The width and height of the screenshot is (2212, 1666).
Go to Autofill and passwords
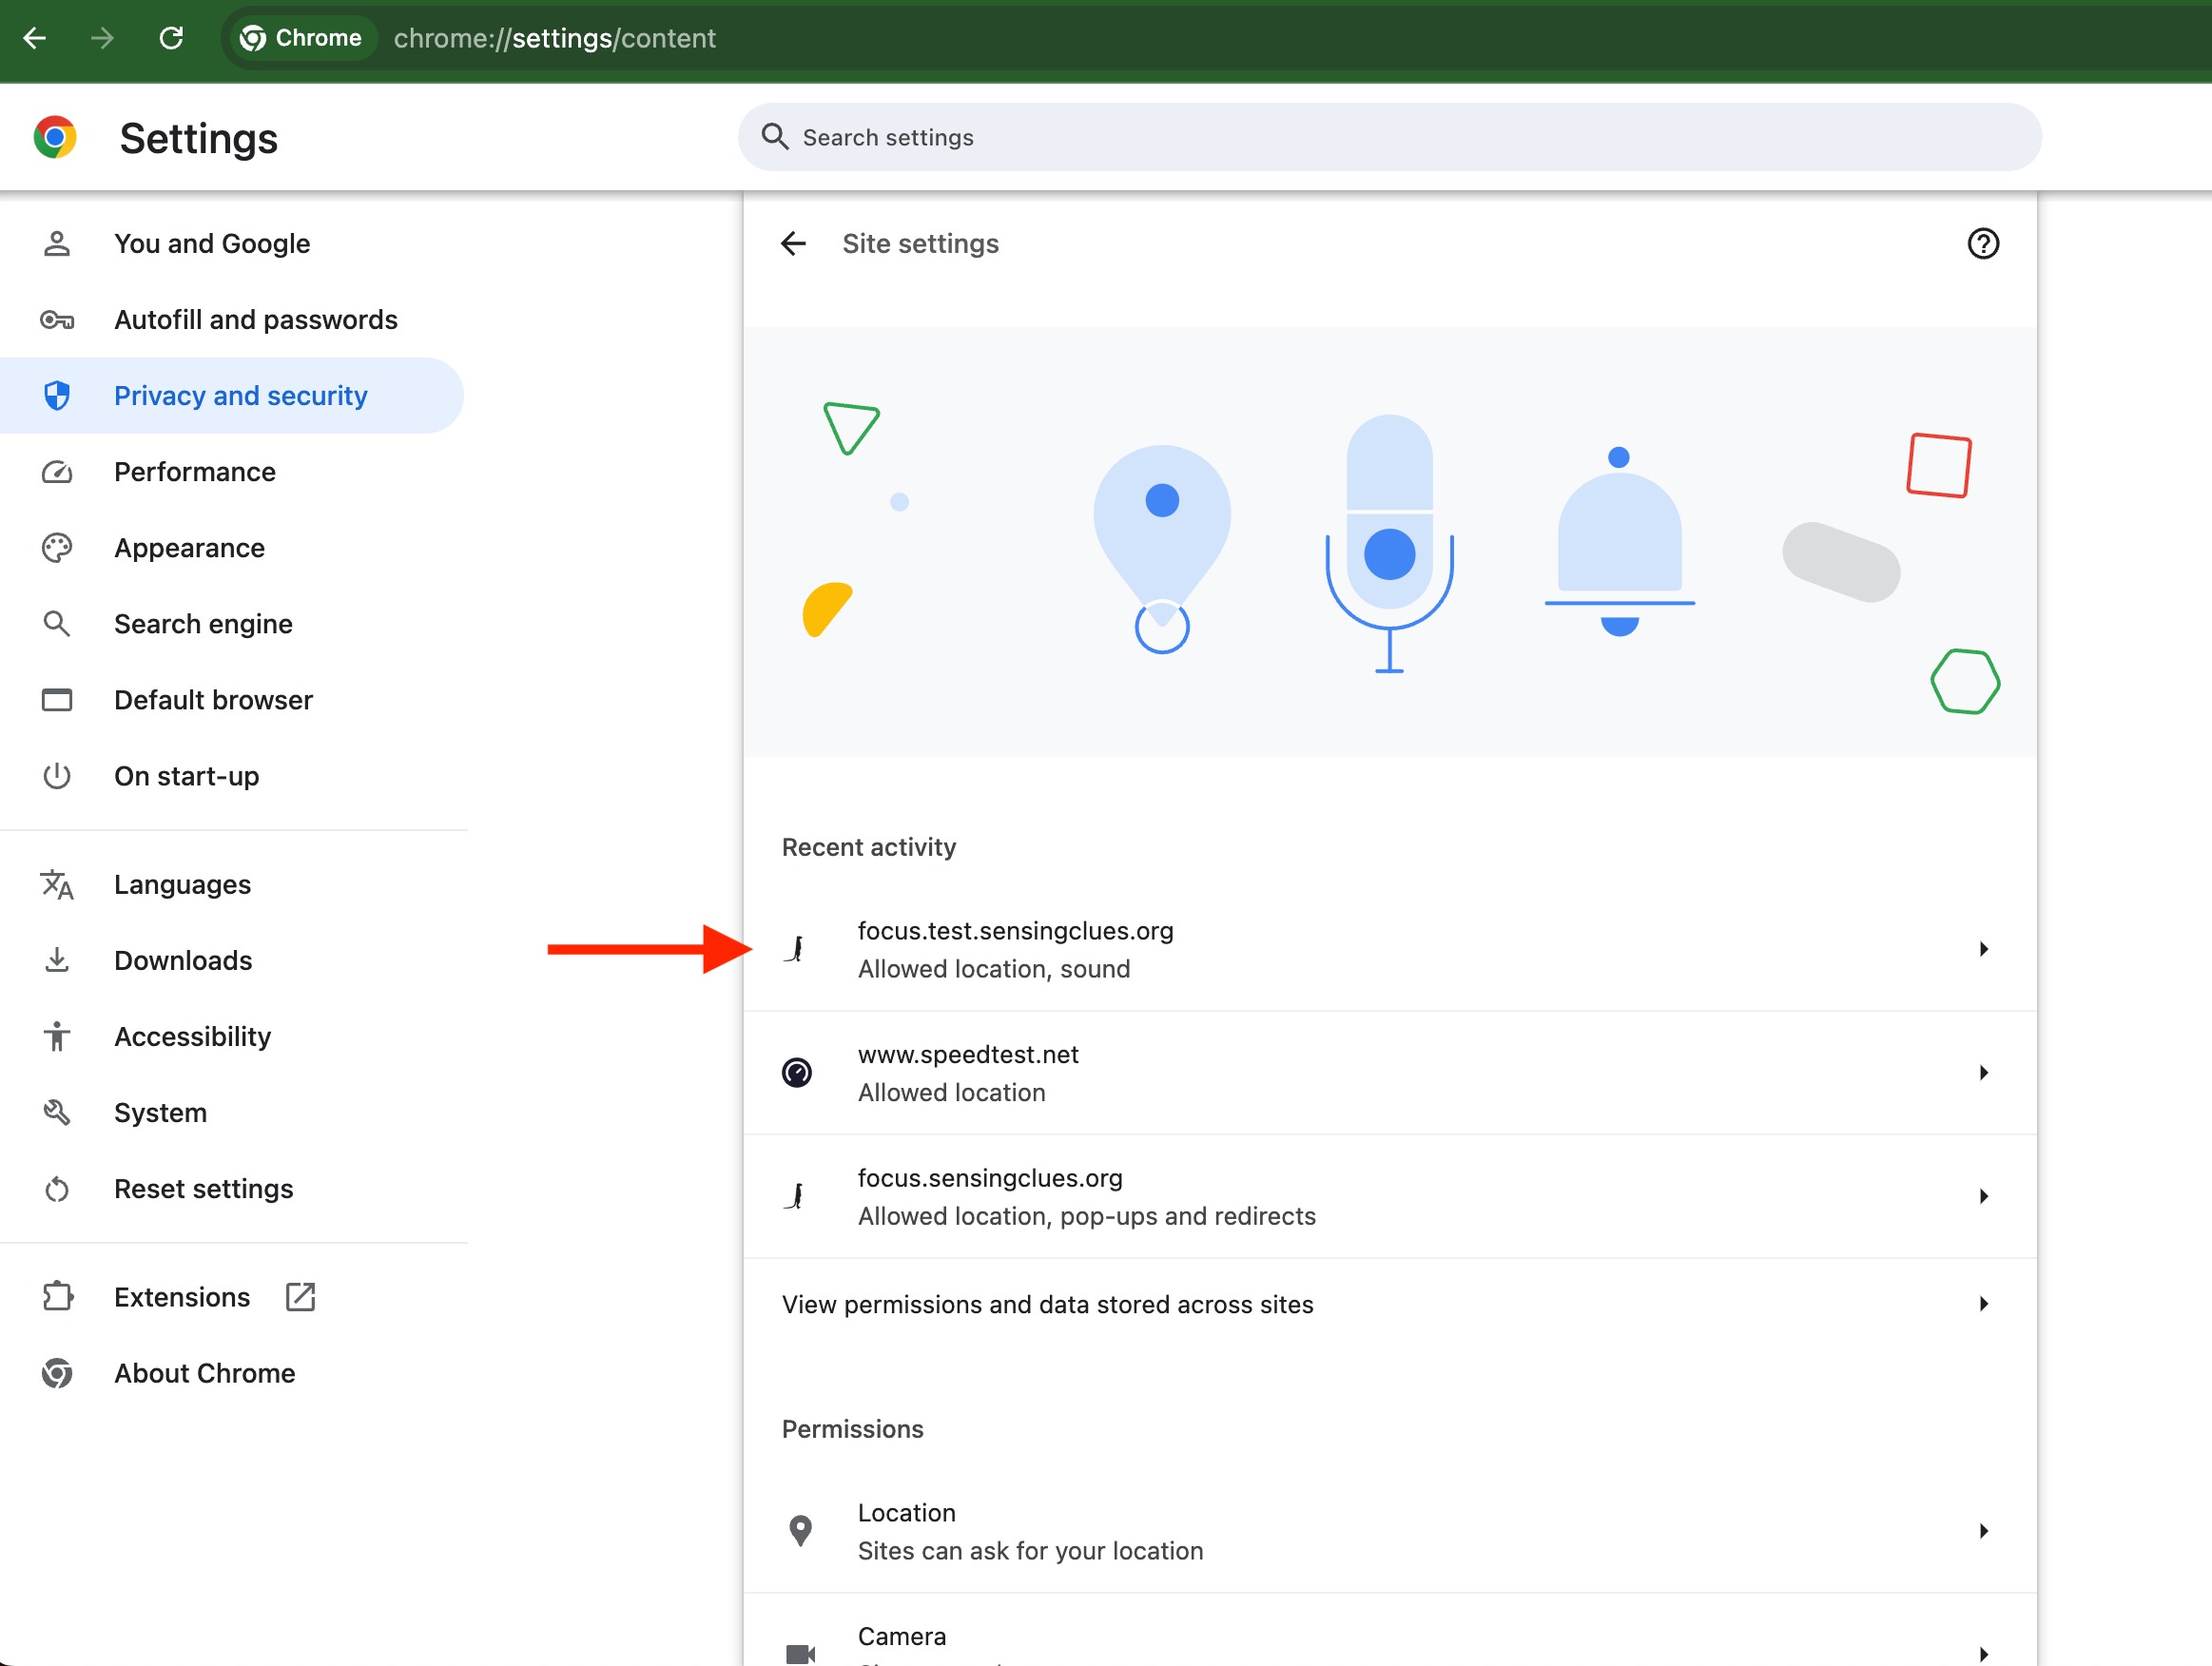pos(255,320)
